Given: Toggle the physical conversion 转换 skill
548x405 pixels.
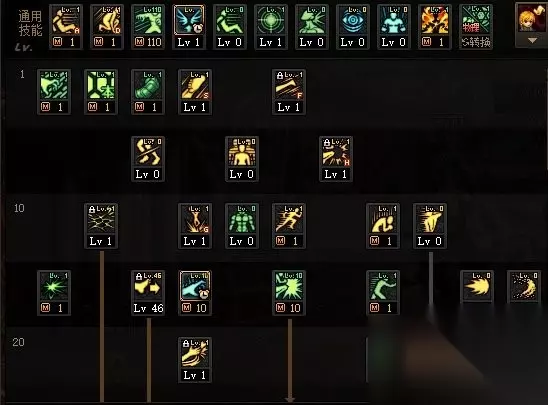Looking at the screenshot, I should pos(476,27).
